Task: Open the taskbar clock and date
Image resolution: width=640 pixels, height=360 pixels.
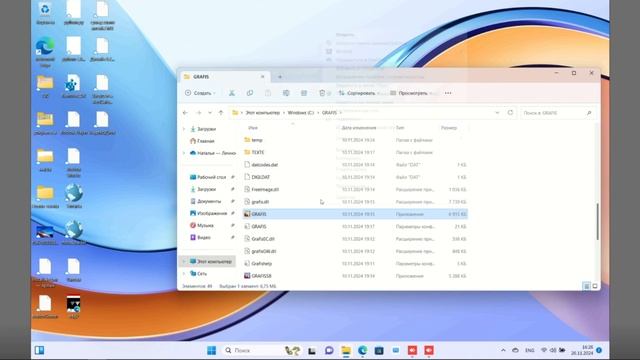Action: tap(582, 350)
